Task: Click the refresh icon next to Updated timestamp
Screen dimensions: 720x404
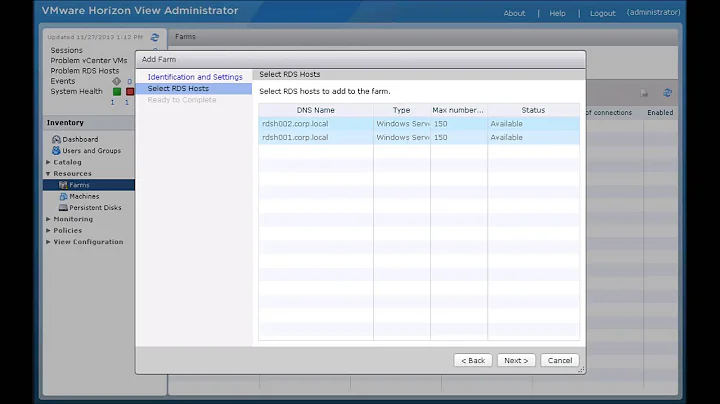Action: (155, 37)
